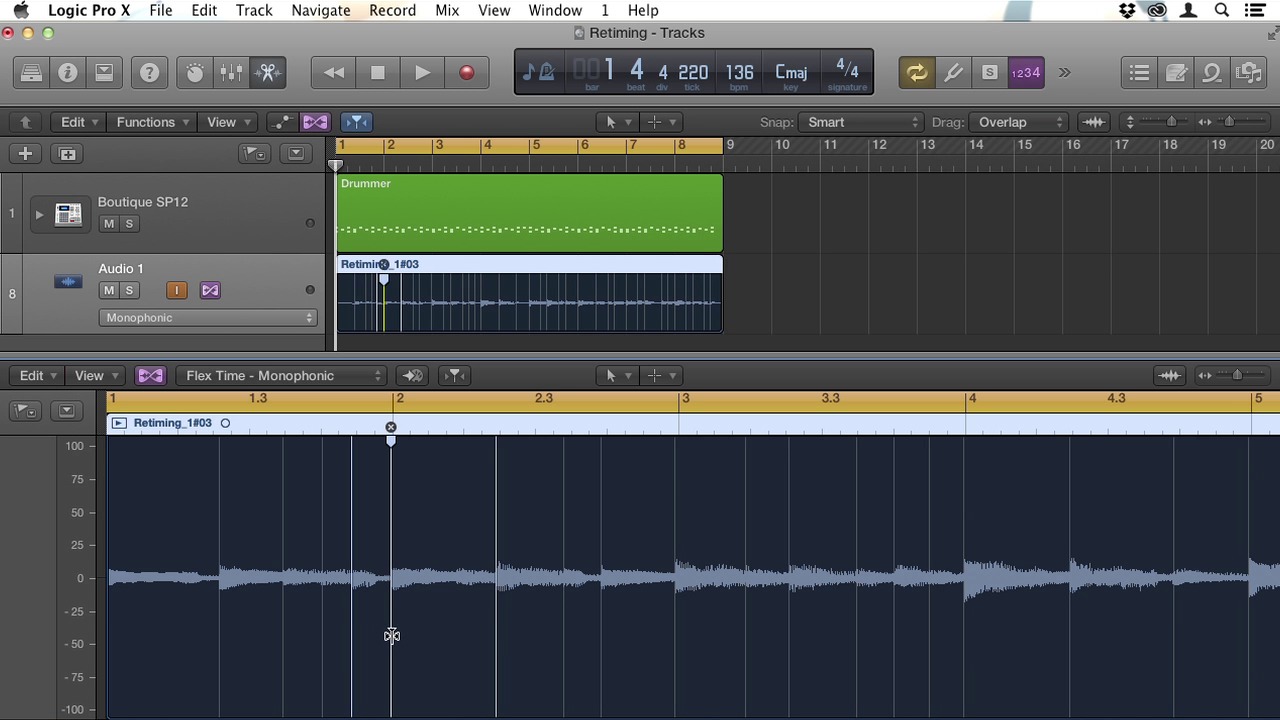Open the Flex Time - Monophonic dropdown
Screen dimensions: 1280x720
pyautogui.click(x=283, y=376)
